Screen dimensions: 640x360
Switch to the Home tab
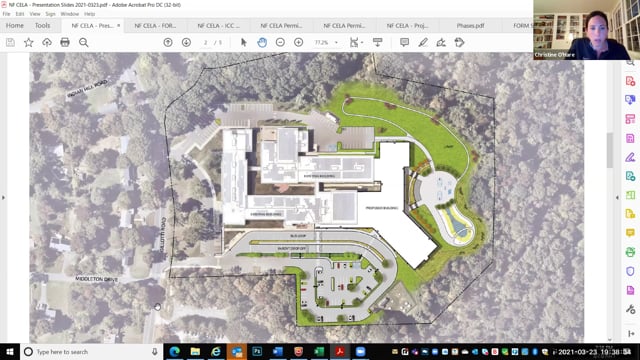coord(15,25)
